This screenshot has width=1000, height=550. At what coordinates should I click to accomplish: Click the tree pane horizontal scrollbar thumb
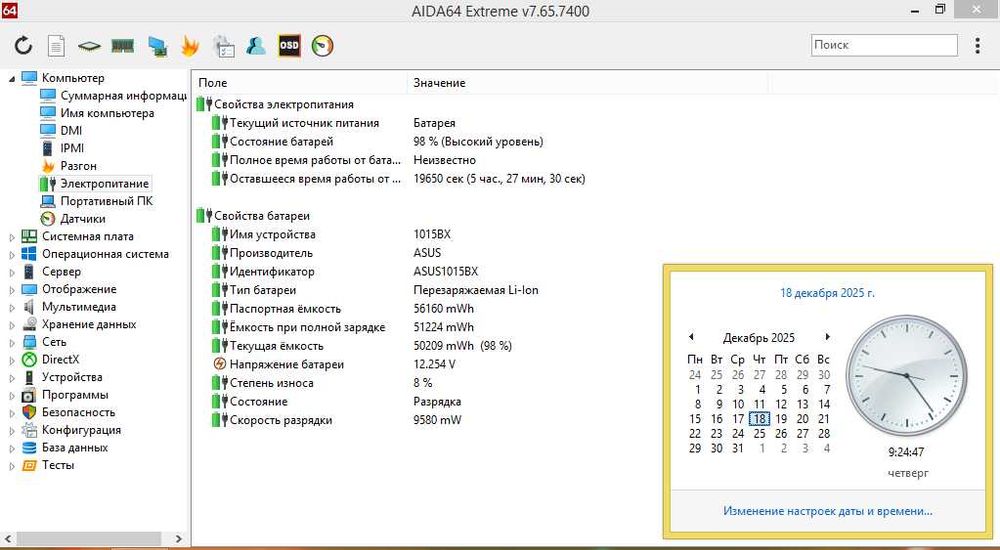(89, 539)
